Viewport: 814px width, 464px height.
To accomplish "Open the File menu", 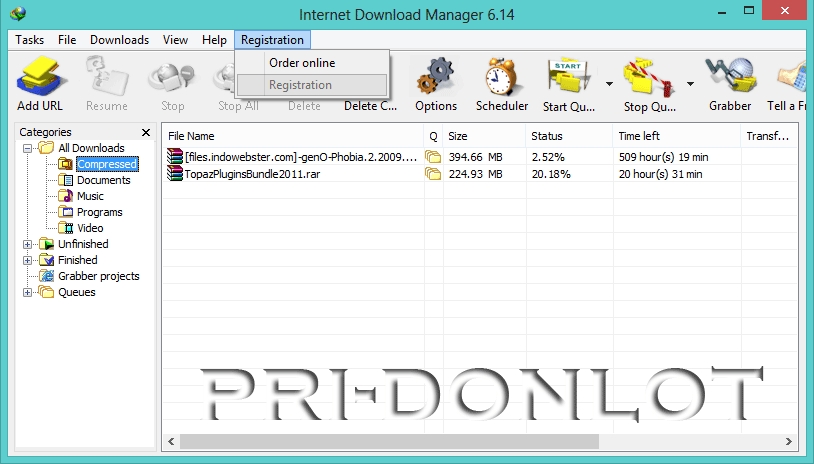I will click(x=67, y=40).
